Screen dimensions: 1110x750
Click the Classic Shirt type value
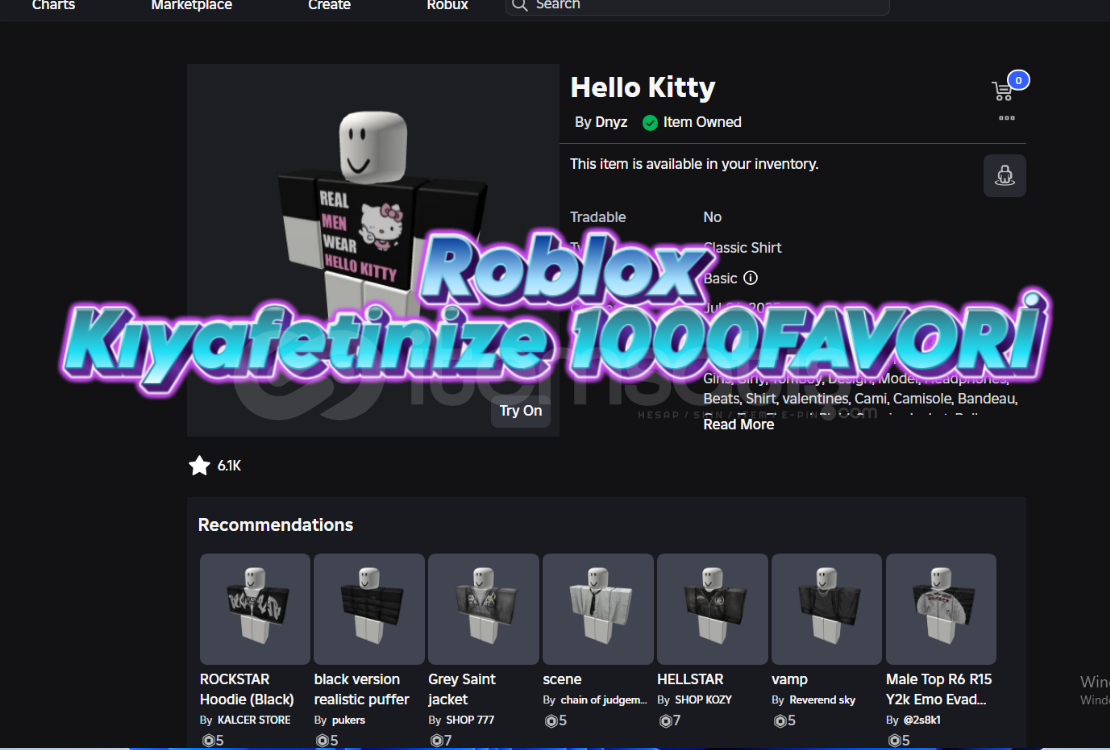[x=743, y=248]
